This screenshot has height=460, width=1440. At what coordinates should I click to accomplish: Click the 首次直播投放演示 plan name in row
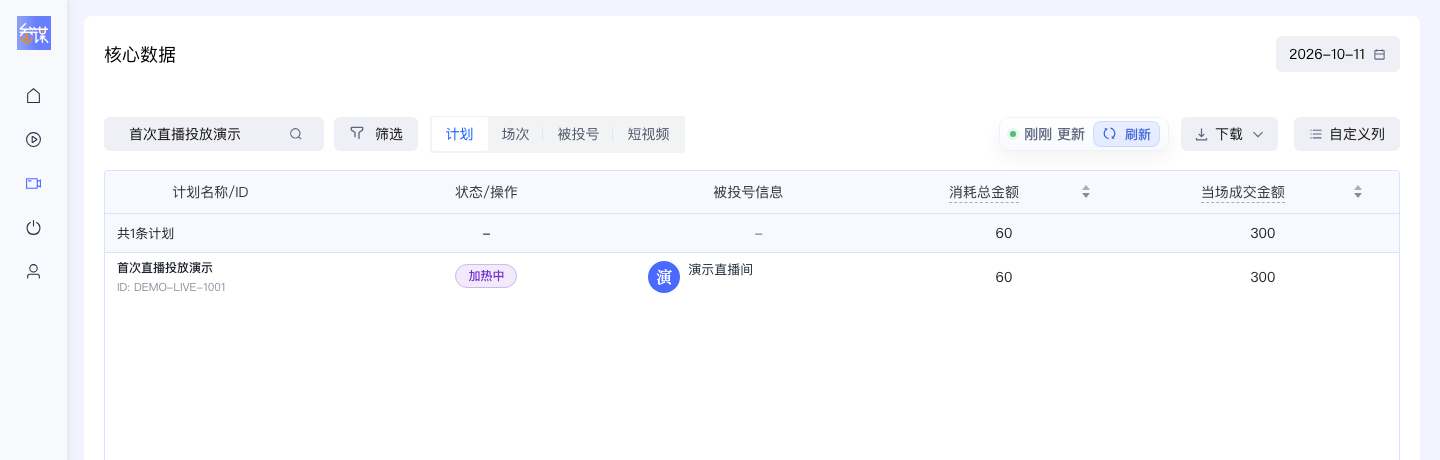point(165,268)
